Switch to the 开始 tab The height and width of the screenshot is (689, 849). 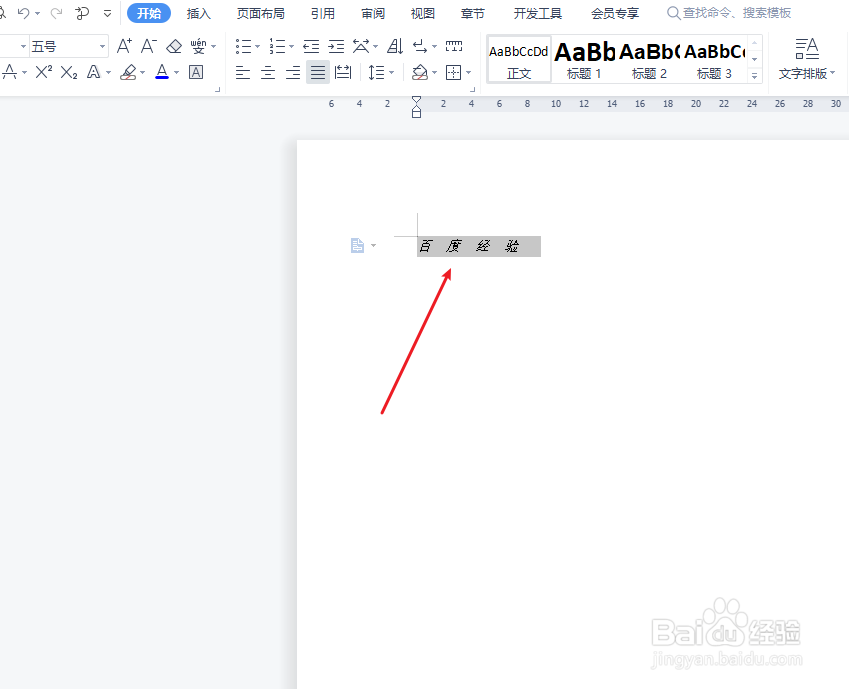coord(149,13)
